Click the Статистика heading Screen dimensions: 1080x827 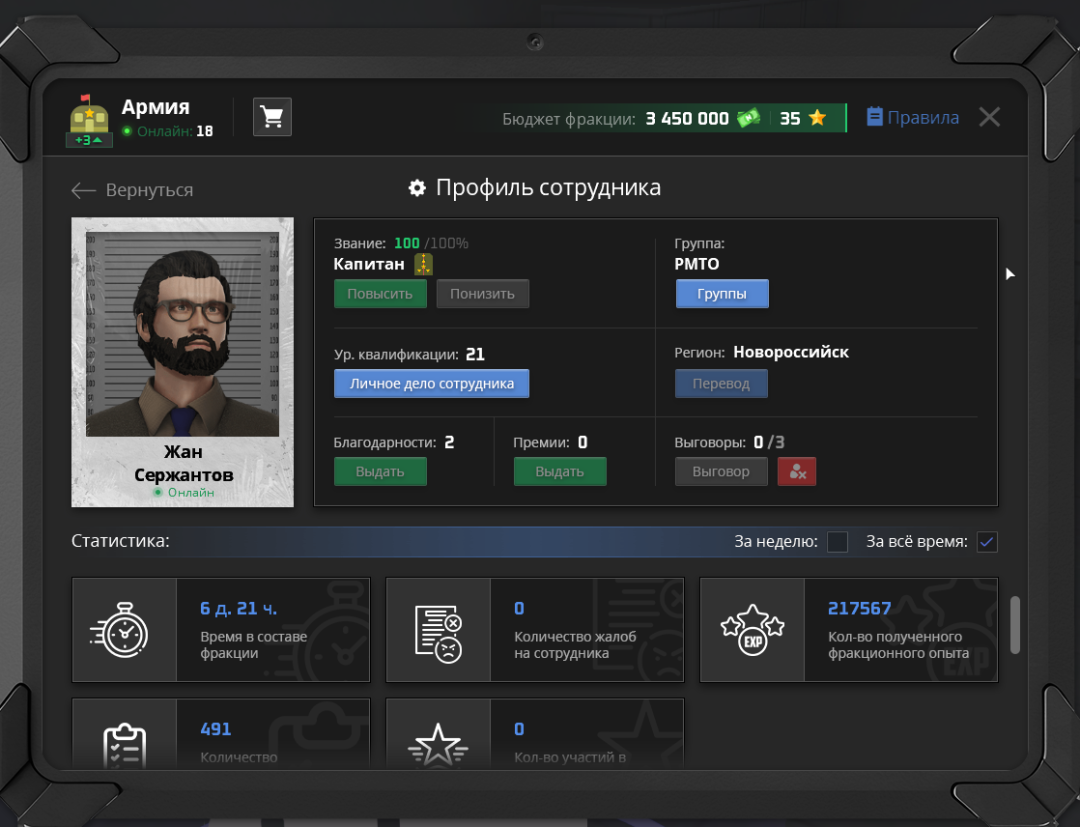pos(120,541)
